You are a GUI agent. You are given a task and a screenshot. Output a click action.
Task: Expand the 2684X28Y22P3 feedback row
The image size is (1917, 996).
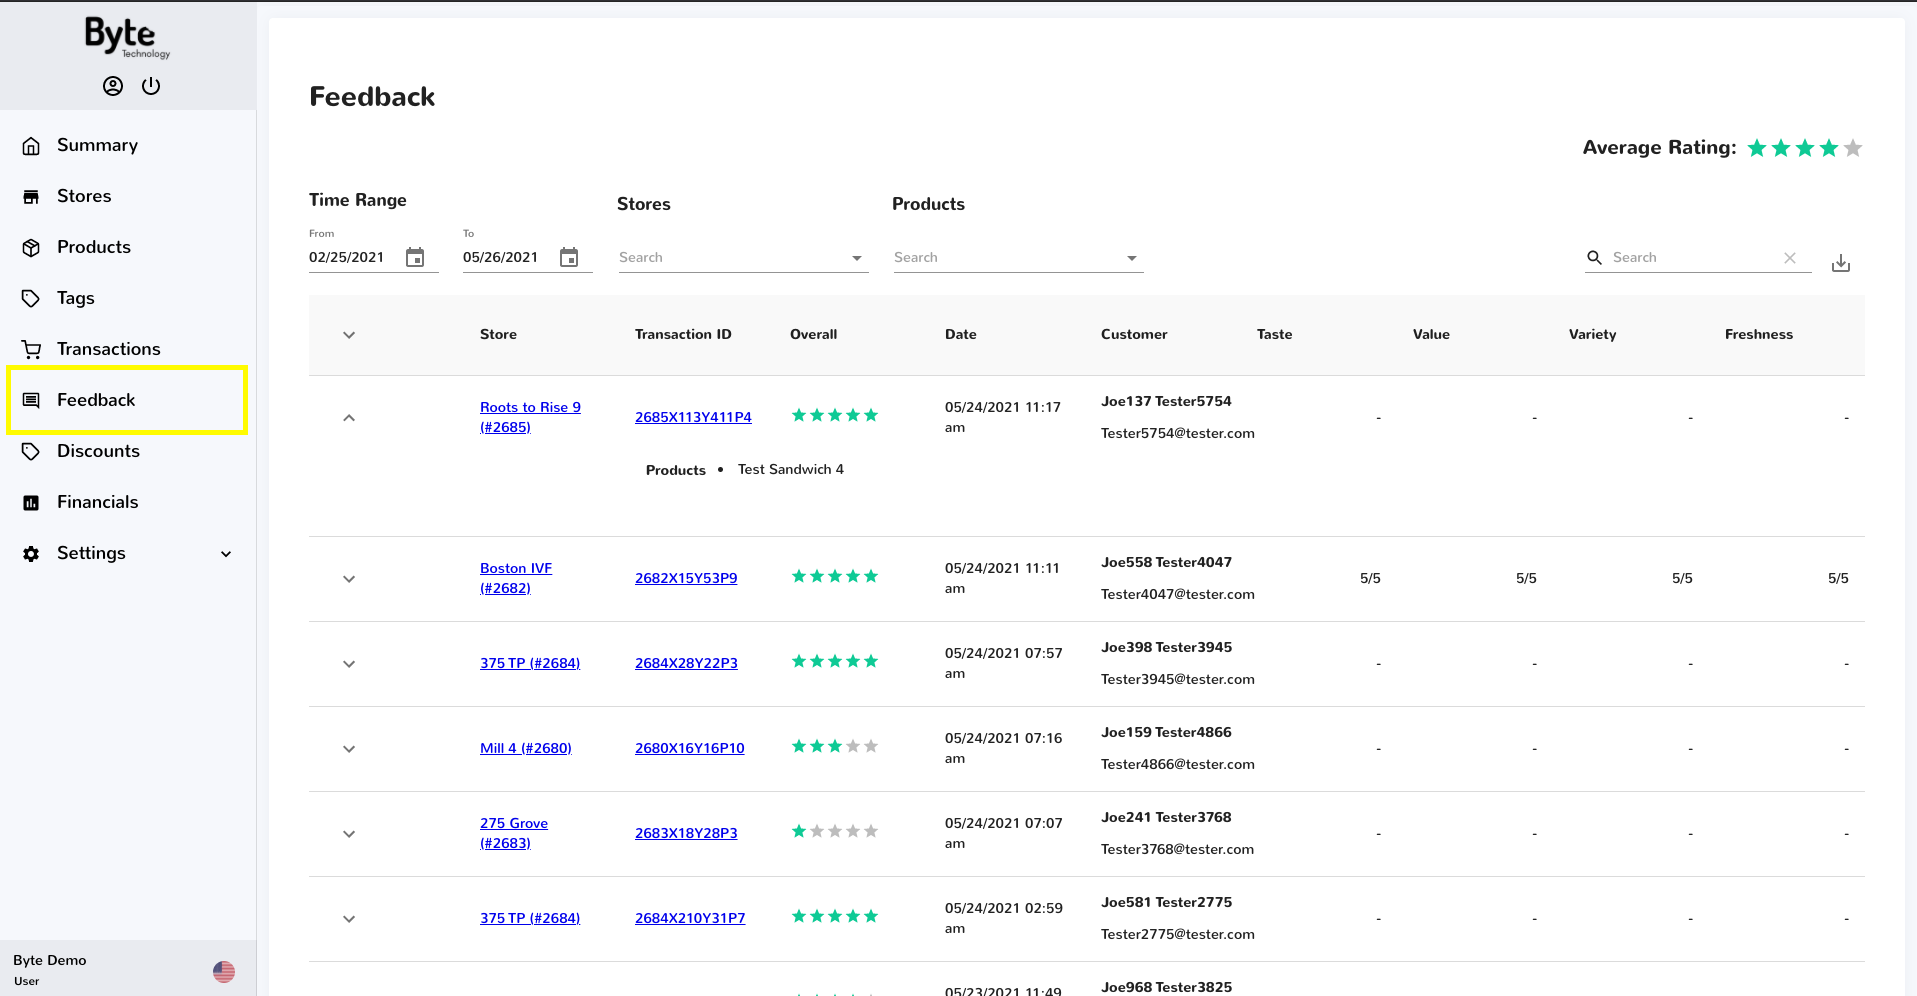tap(349, 664)
